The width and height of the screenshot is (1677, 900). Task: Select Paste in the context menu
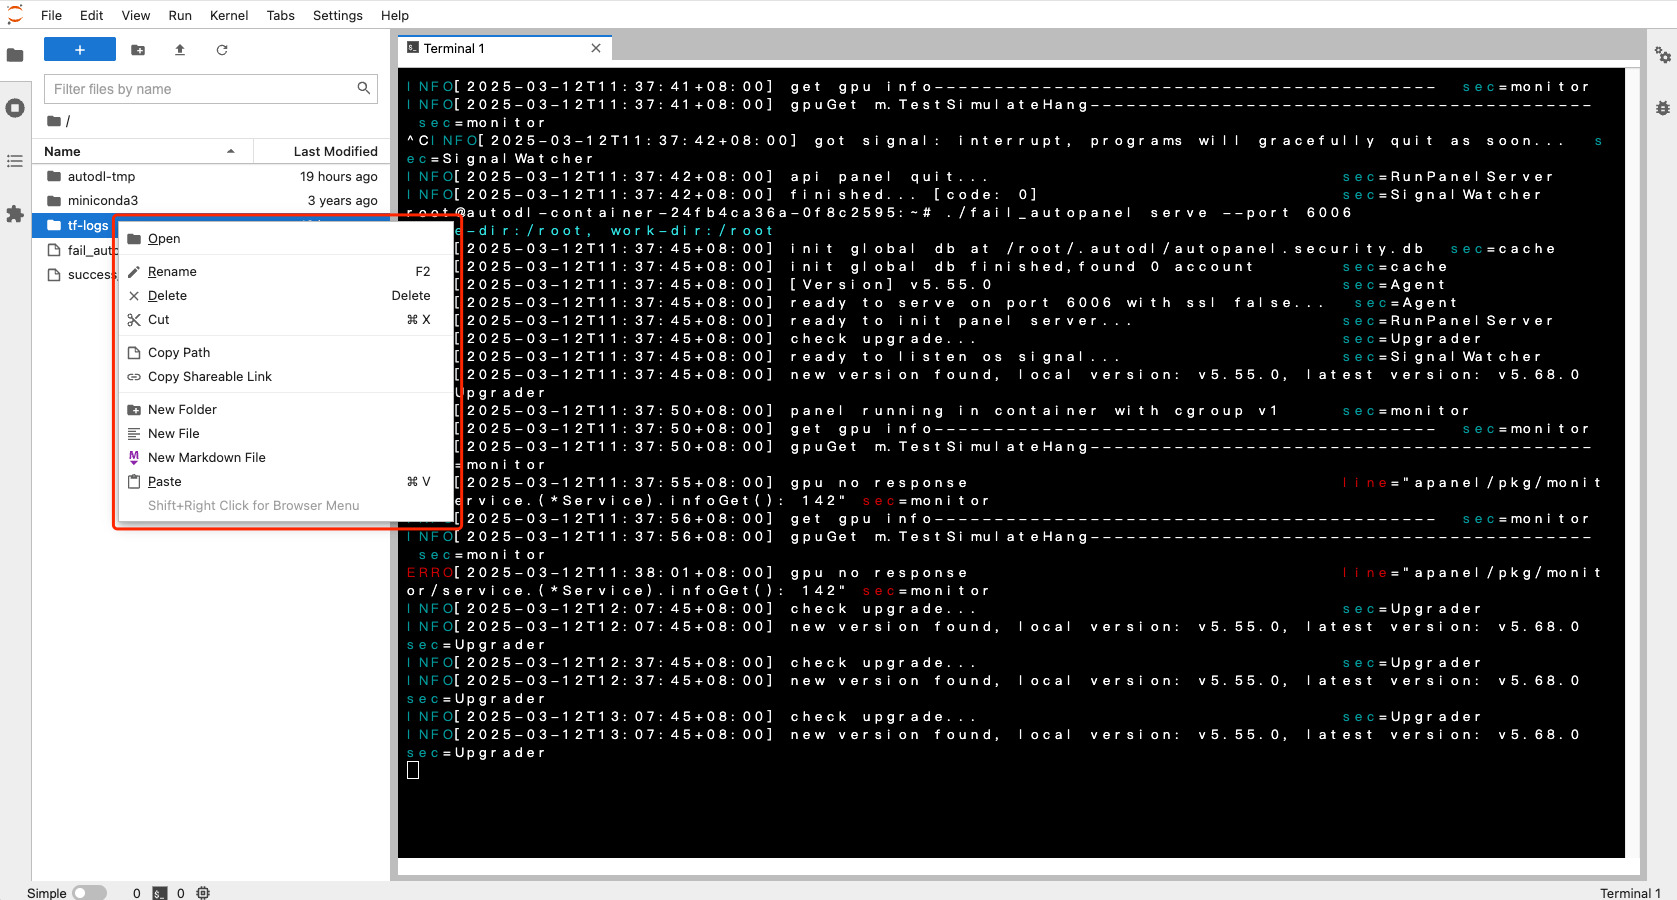tap(285, 481)
